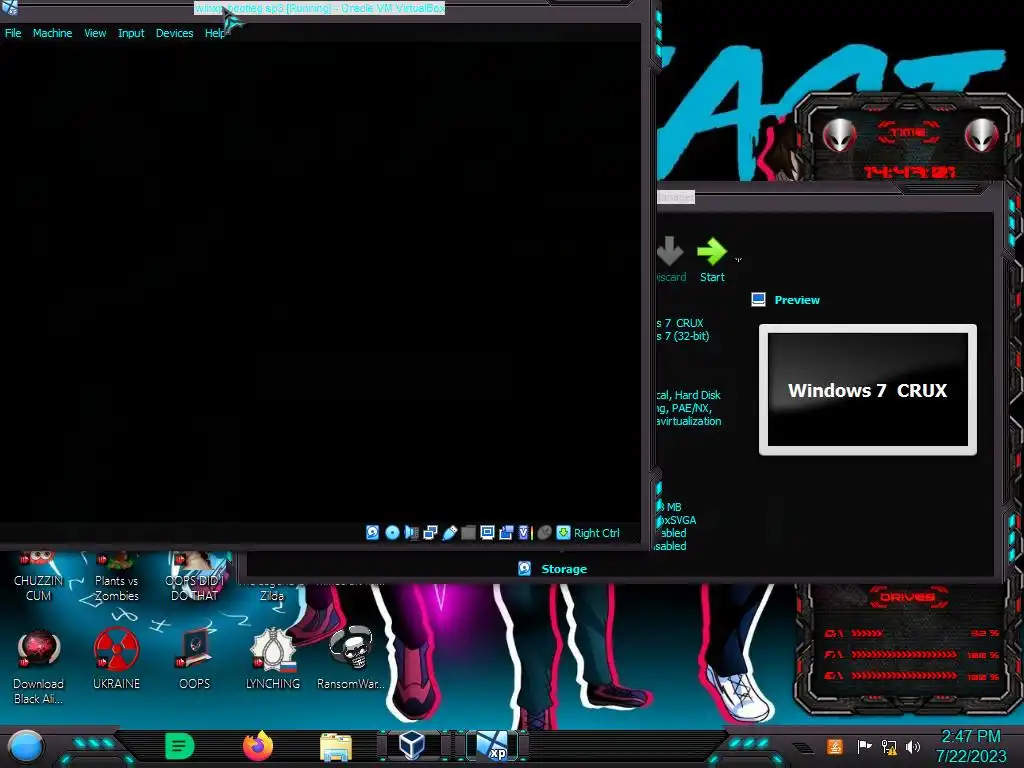Screen dimensions: 1024x768
Task: Open the RansomWar desktop shortcut
Action: (351, 660)
